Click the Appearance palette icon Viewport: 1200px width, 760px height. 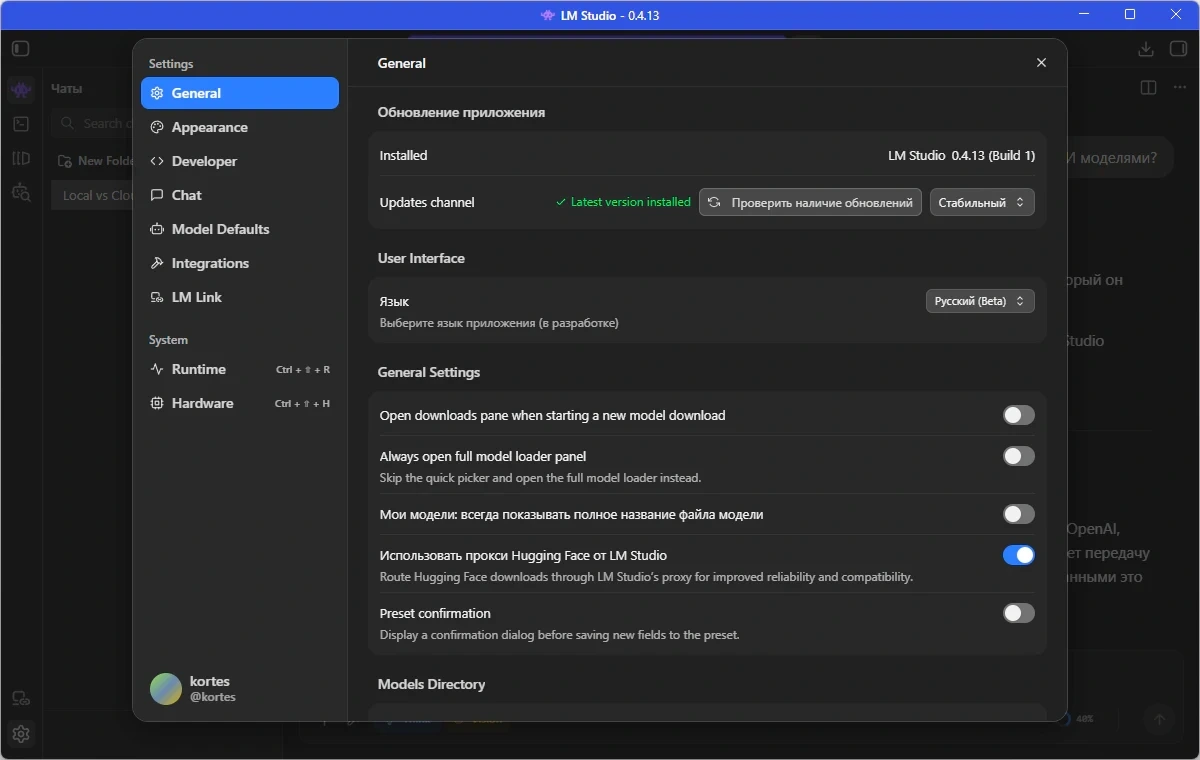tap(157, 127)
